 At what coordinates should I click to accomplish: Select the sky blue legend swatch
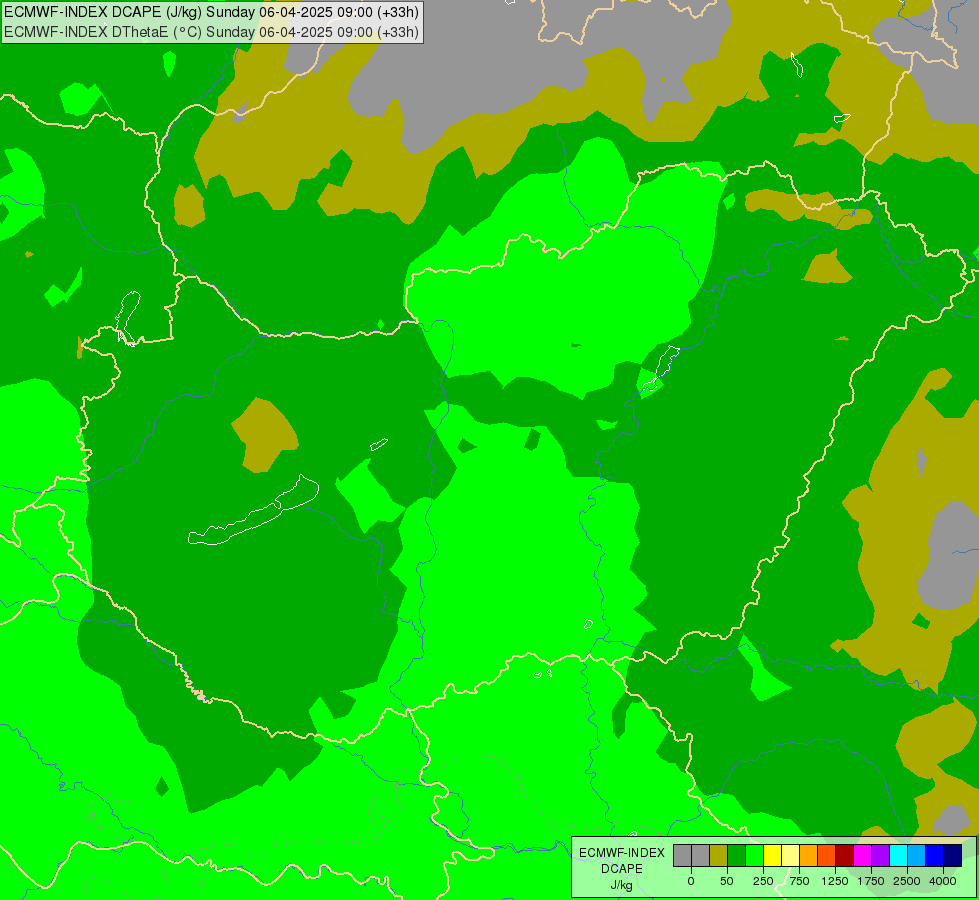tap(917, 856)
